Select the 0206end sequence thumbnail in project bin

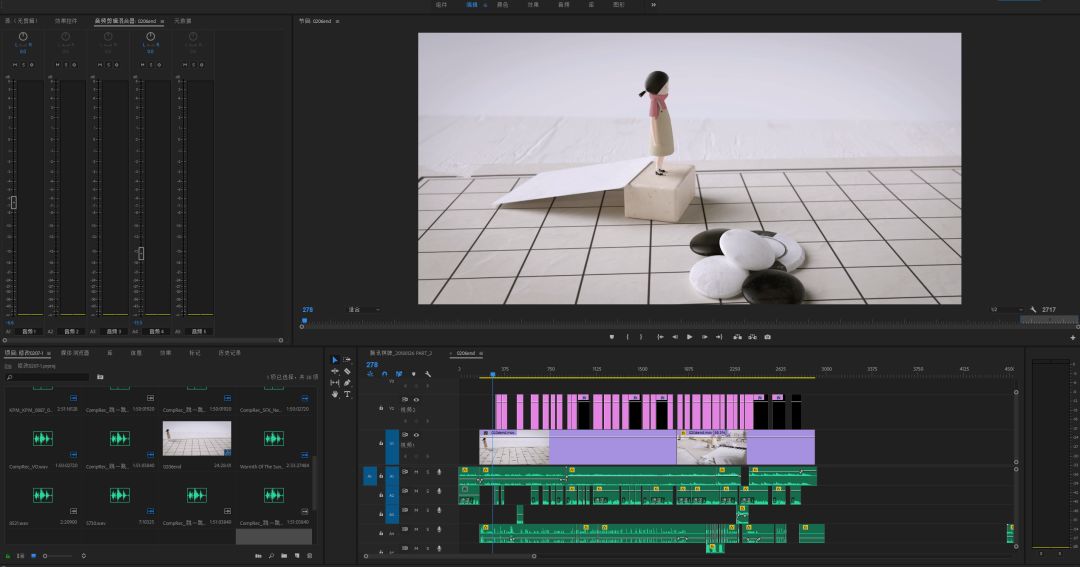coord(197,439)
